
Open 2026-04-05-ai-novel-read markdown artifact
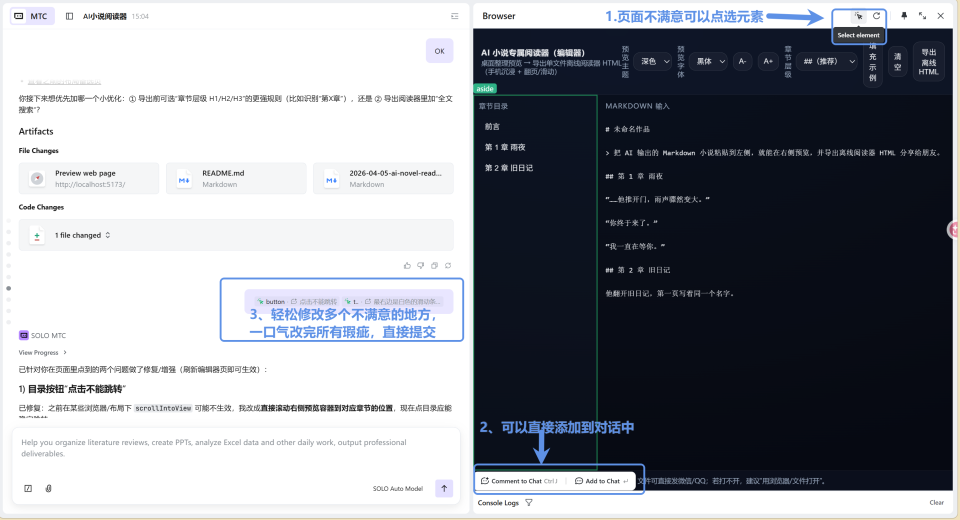click(x=383, y=178)
